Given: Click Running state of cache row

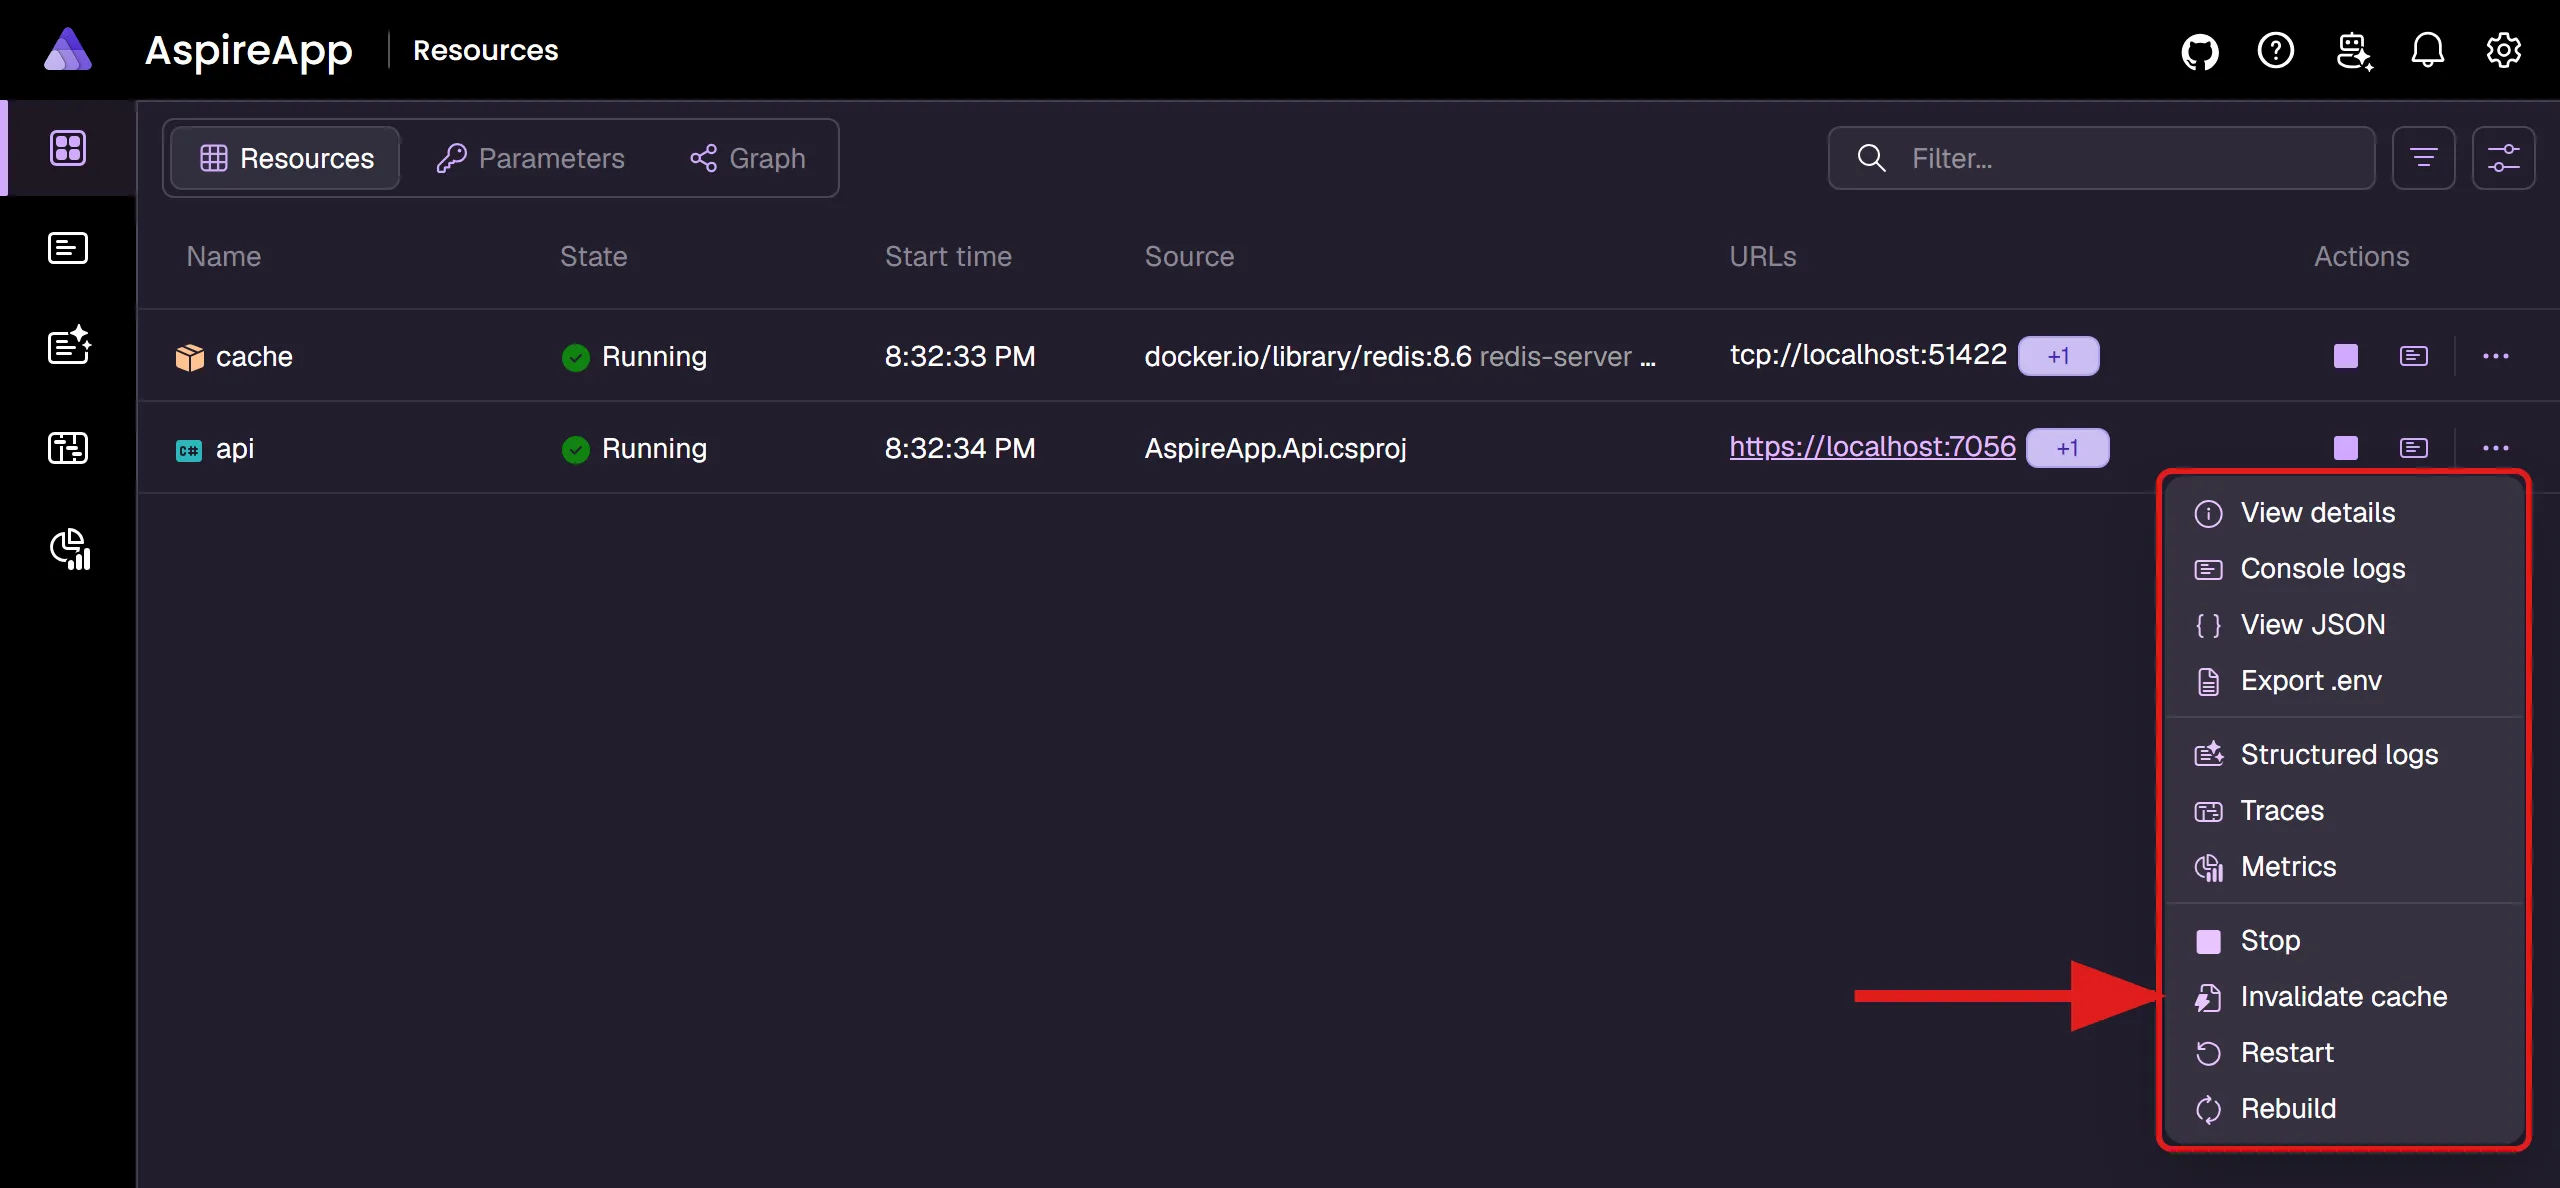Looking at the screenshot, I should click(634, 357).
